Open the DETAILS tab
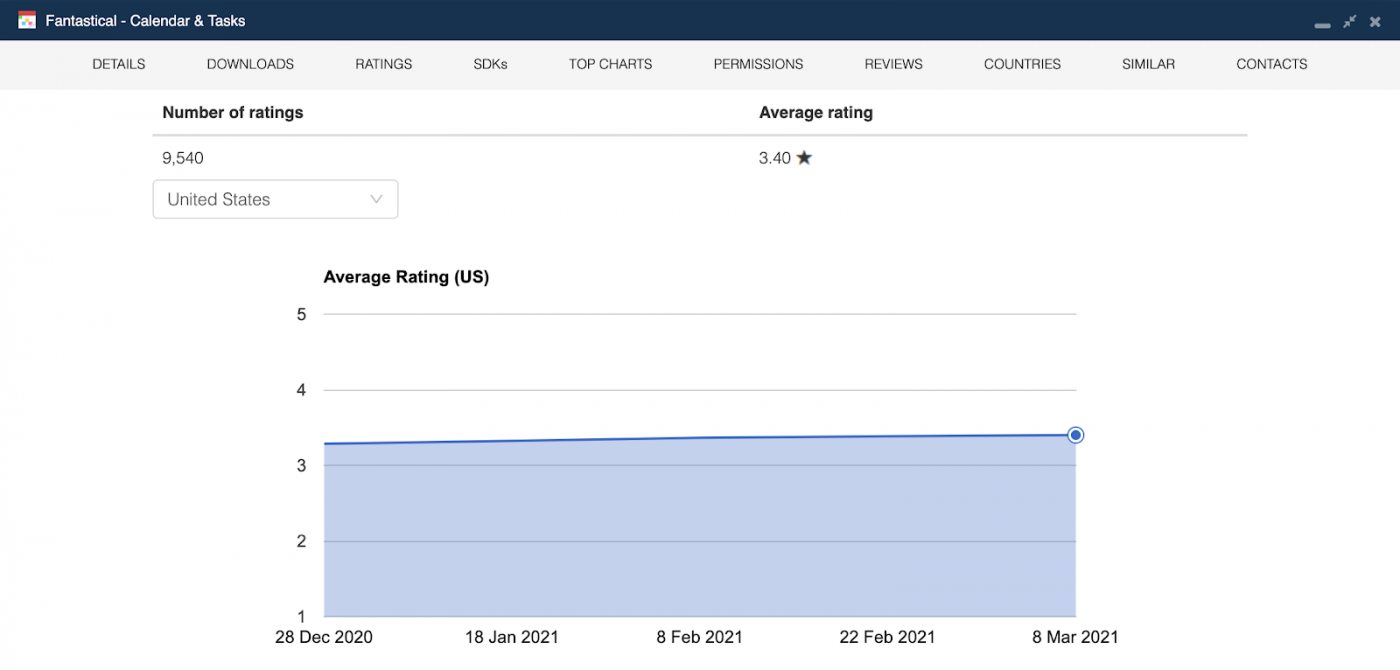The height and width of the screenshot is (670, 1400). pos(119,64)
